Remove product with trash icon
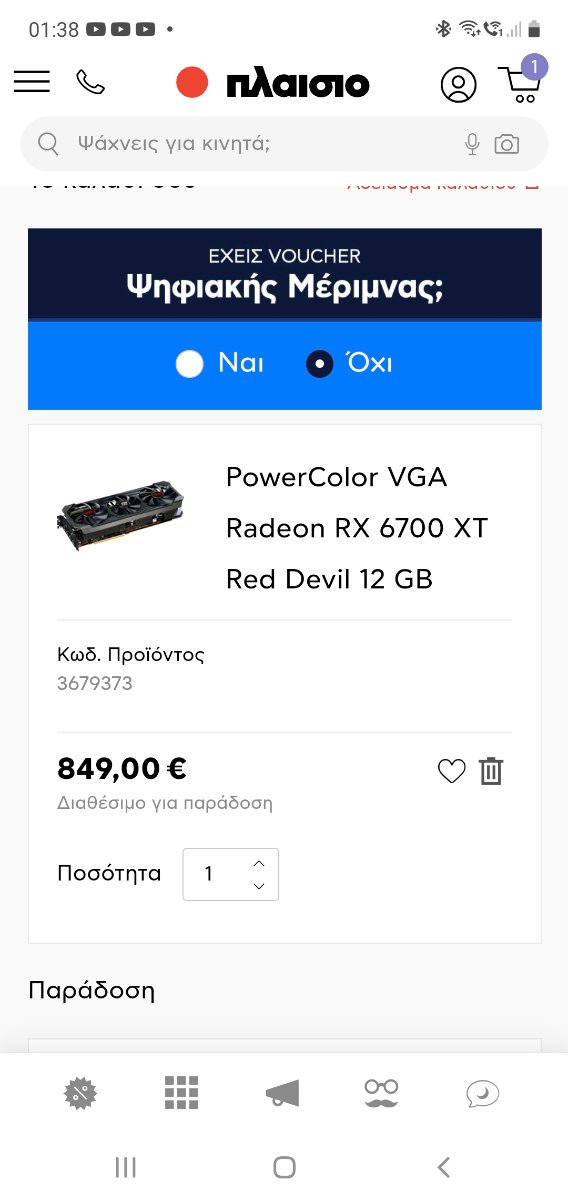Image resolution: width=568 pixels, height=1200 pixels. [491, 771]
